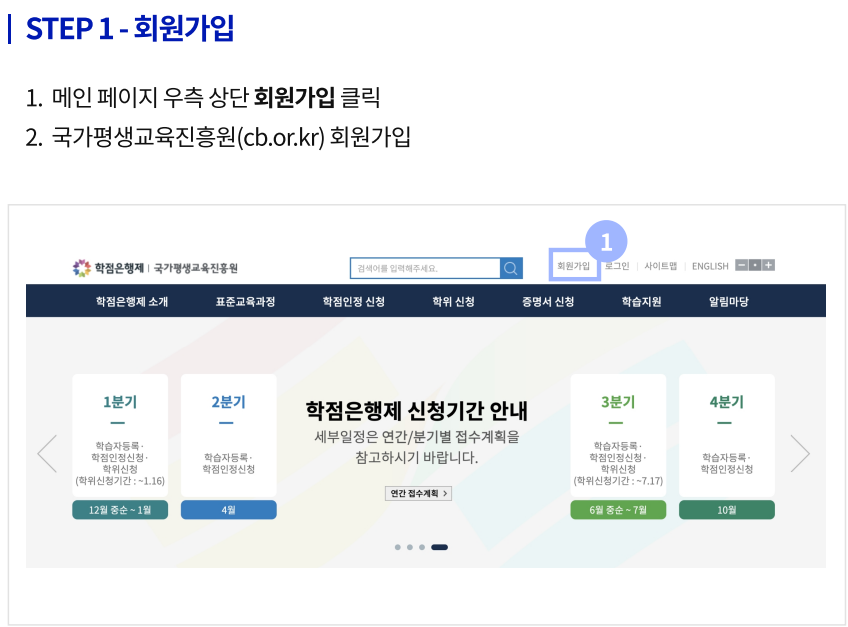This screenshot has width=848, height=627.
Task: Expand 학위 신청 menu
Action: point(453,301)
